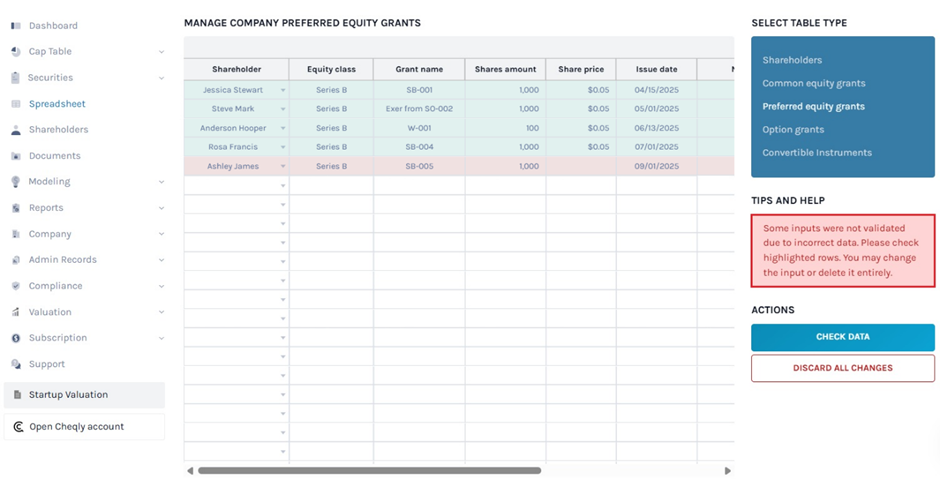Viewport: 940px width, 479px height.
Task: Open Ashley James shareholder dropdown arrow
Action: coord(282,167)
